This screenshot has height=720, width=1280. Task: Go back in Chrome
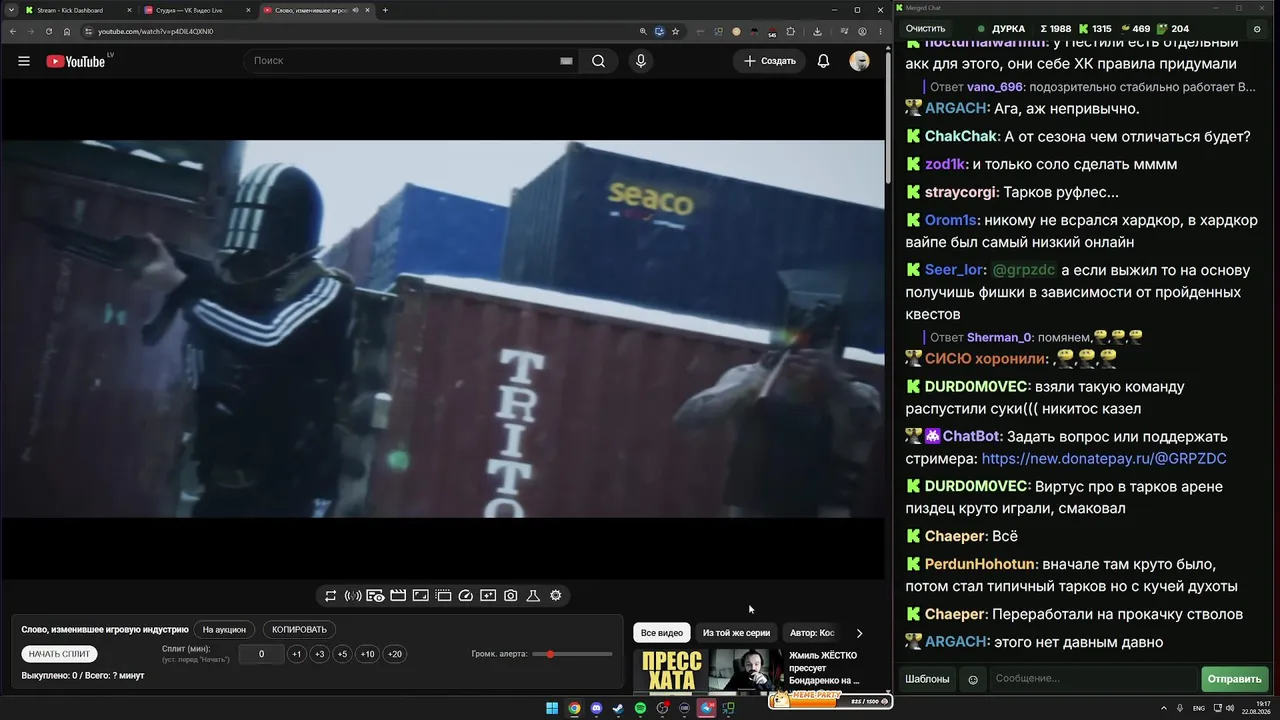tap(13, 31)
